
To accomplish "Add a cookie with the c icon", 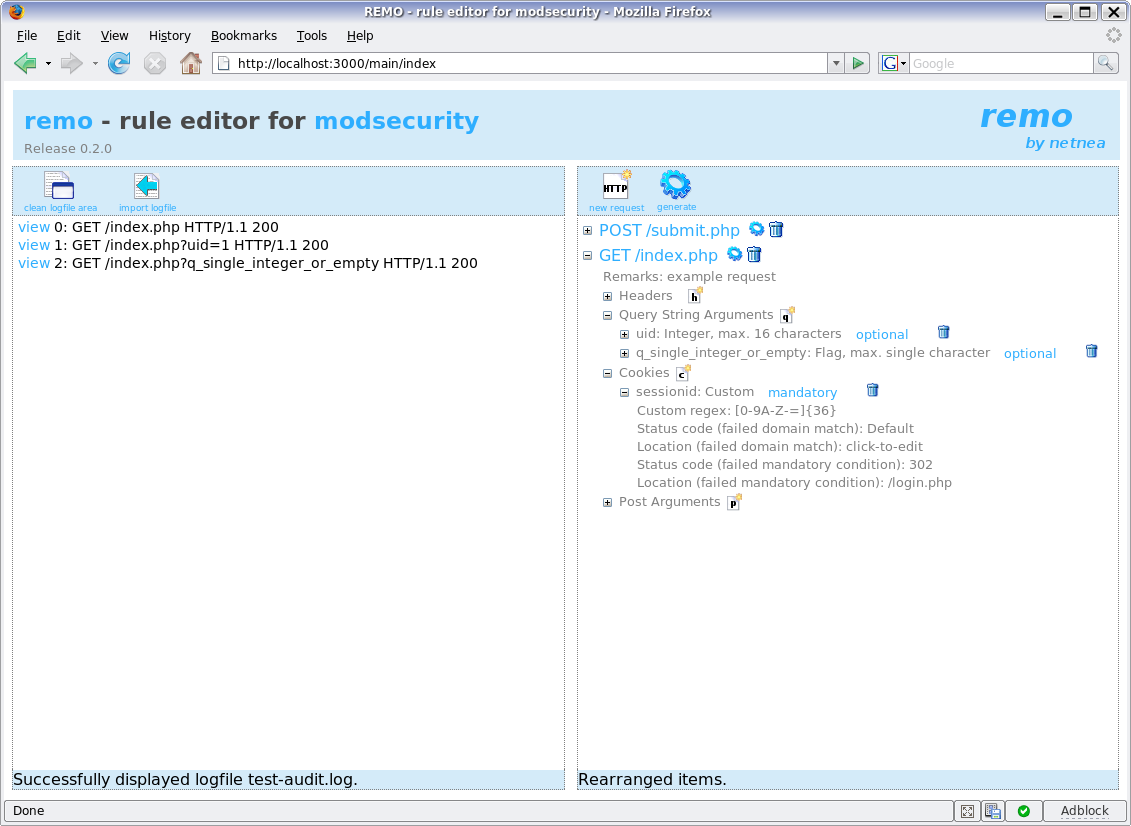I will pos(683,372).
